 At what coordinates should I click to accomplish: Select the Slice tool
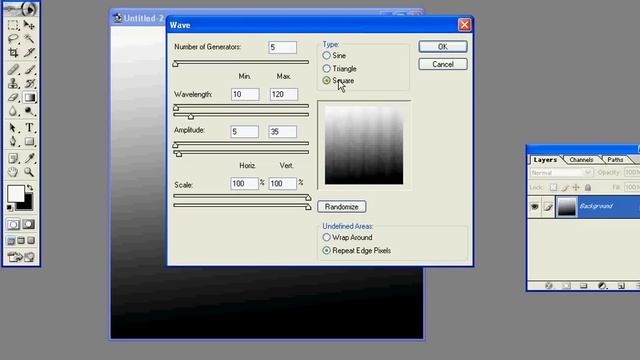click(29, 52)
